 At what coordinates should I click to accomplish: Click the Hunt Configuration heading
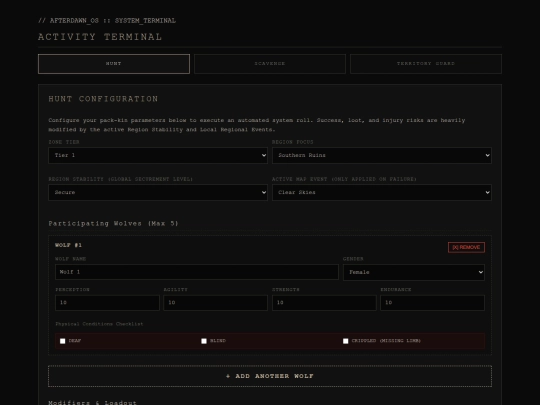[x=103, y=99]
